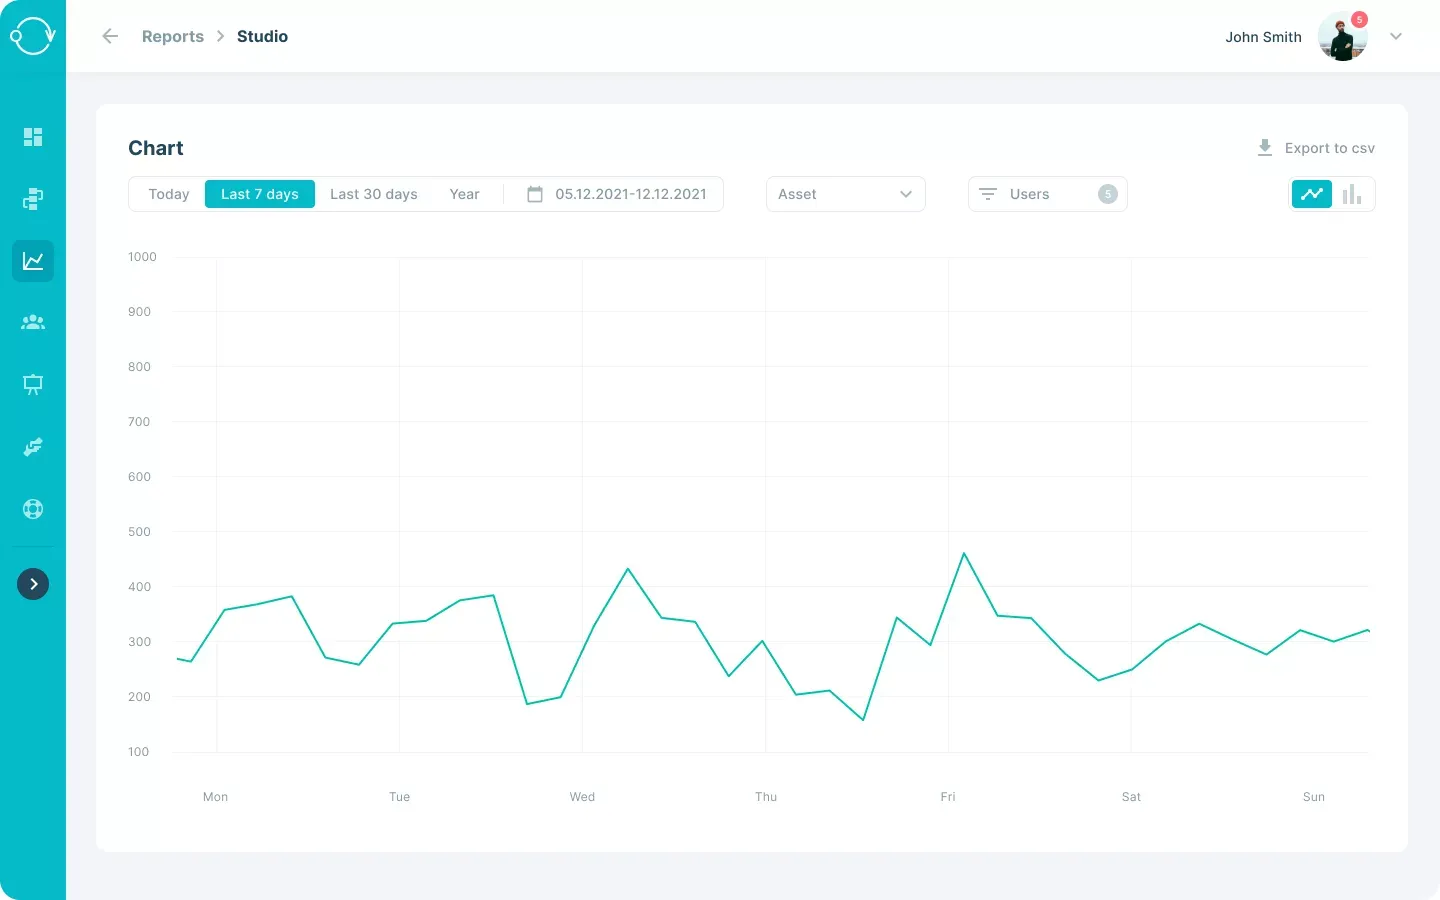
Task: Switch to the Year time range
Action: [464, 194]
